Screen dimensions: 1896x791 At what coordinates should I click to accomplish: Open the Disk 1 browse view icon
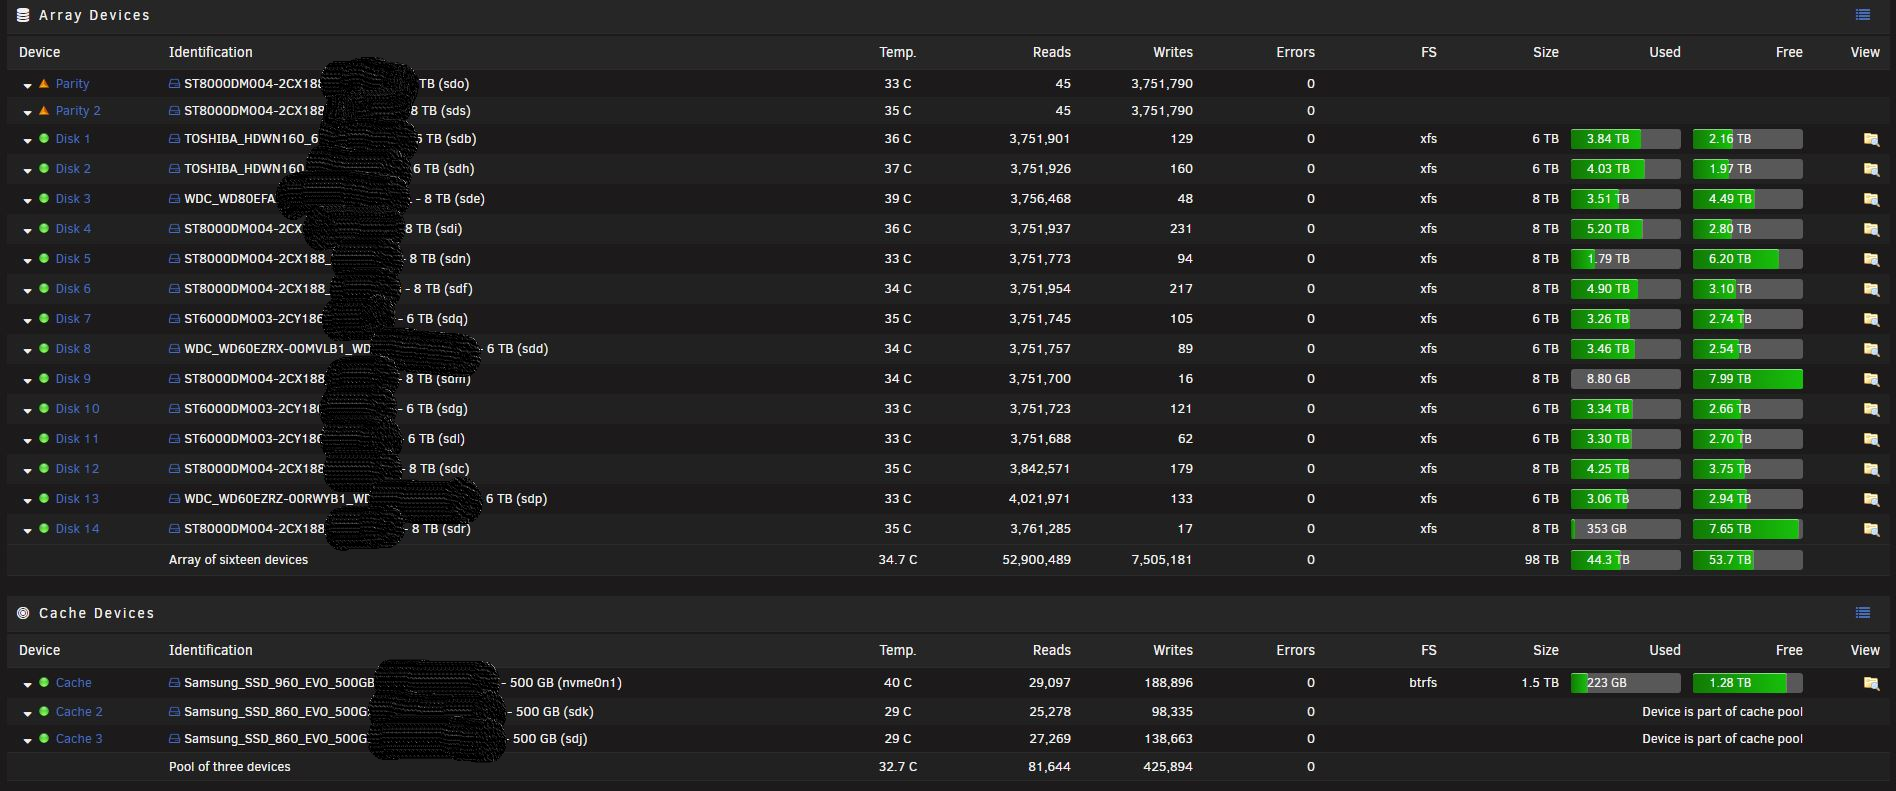coord(1871,140)
